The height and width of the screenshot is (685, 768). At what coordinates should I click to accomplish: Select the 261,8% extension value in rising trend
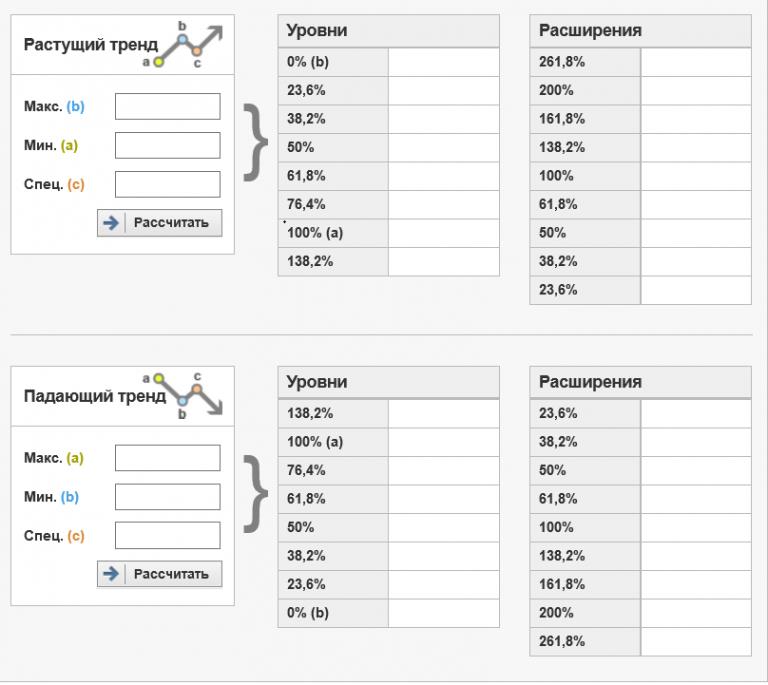click(x=695, y=62)
